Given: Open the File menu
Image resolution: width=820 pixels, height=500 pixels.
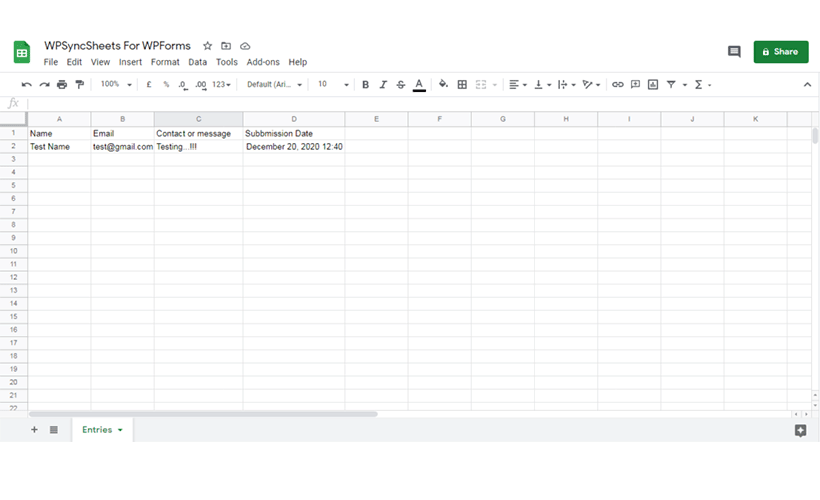Looking at the screenshot, I should 51,62.
